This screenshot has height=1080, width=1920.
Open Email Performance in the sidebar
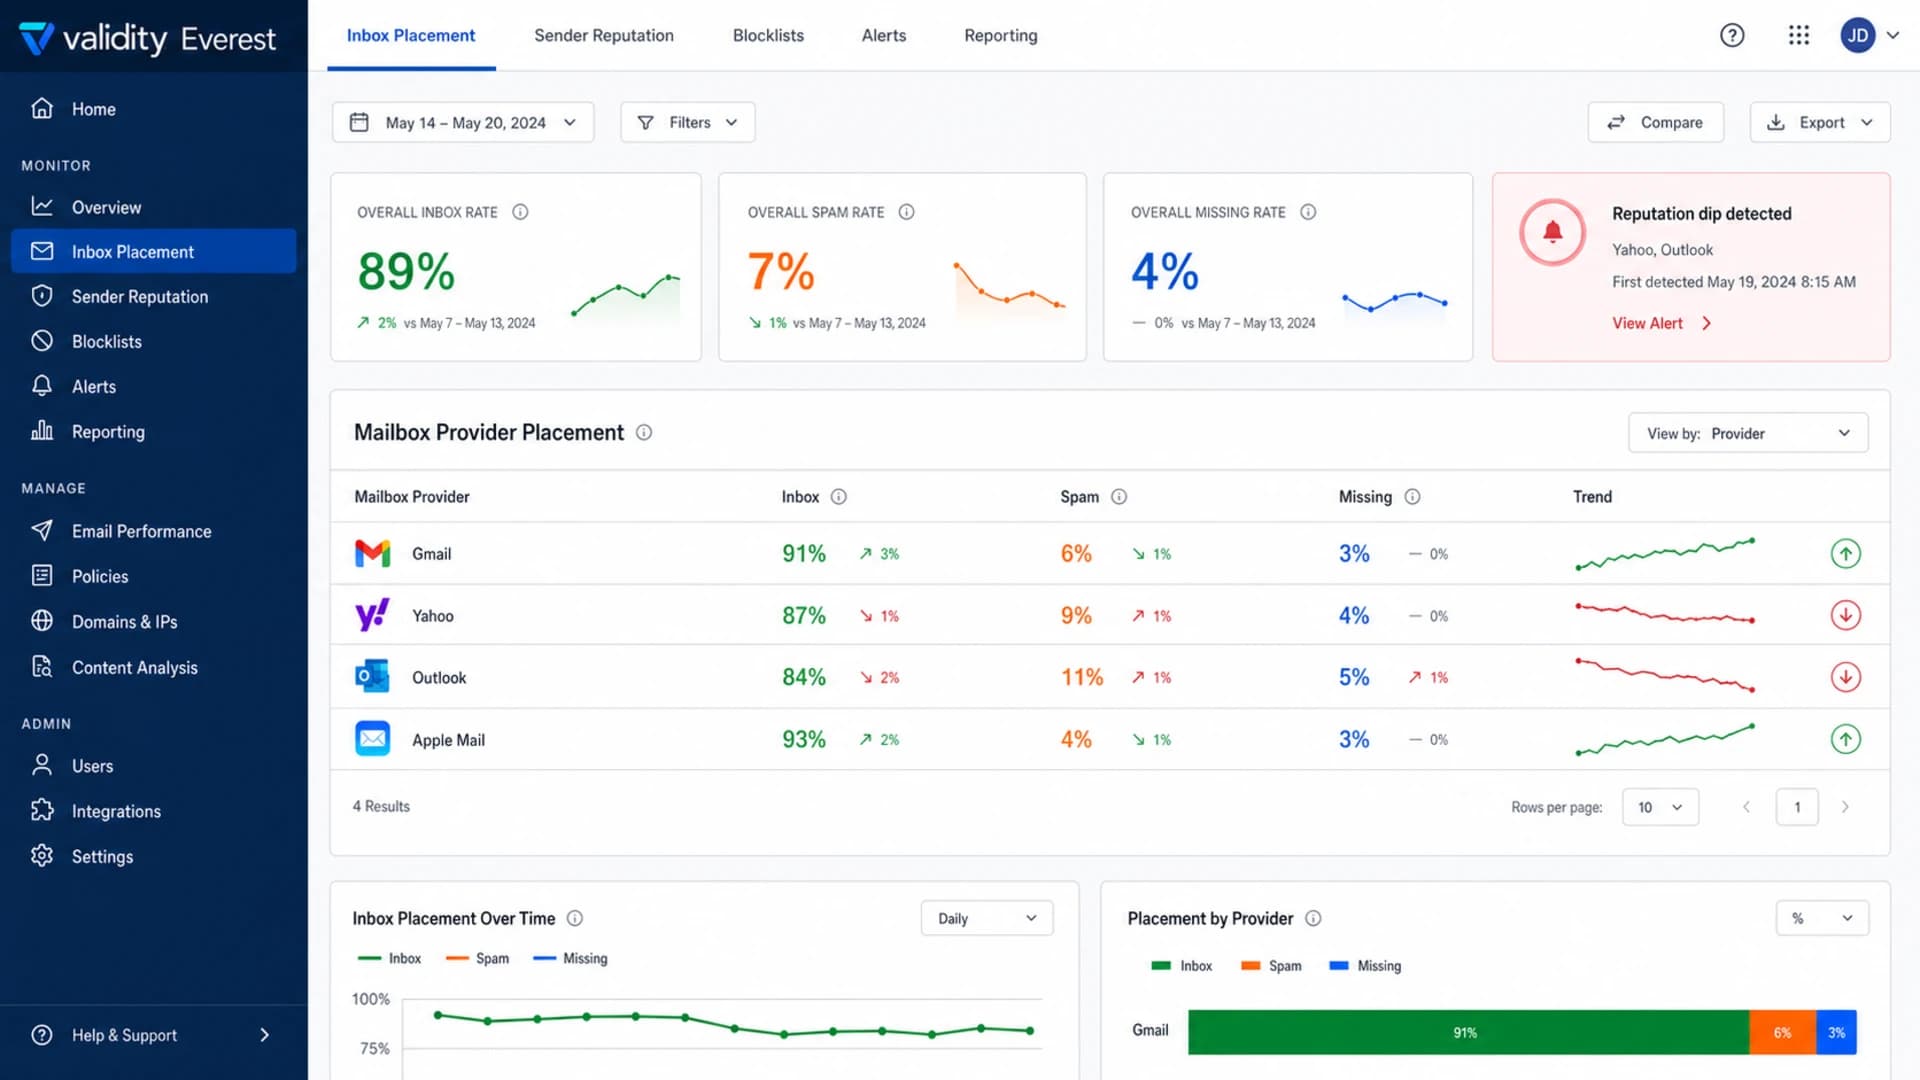[154, 531]
